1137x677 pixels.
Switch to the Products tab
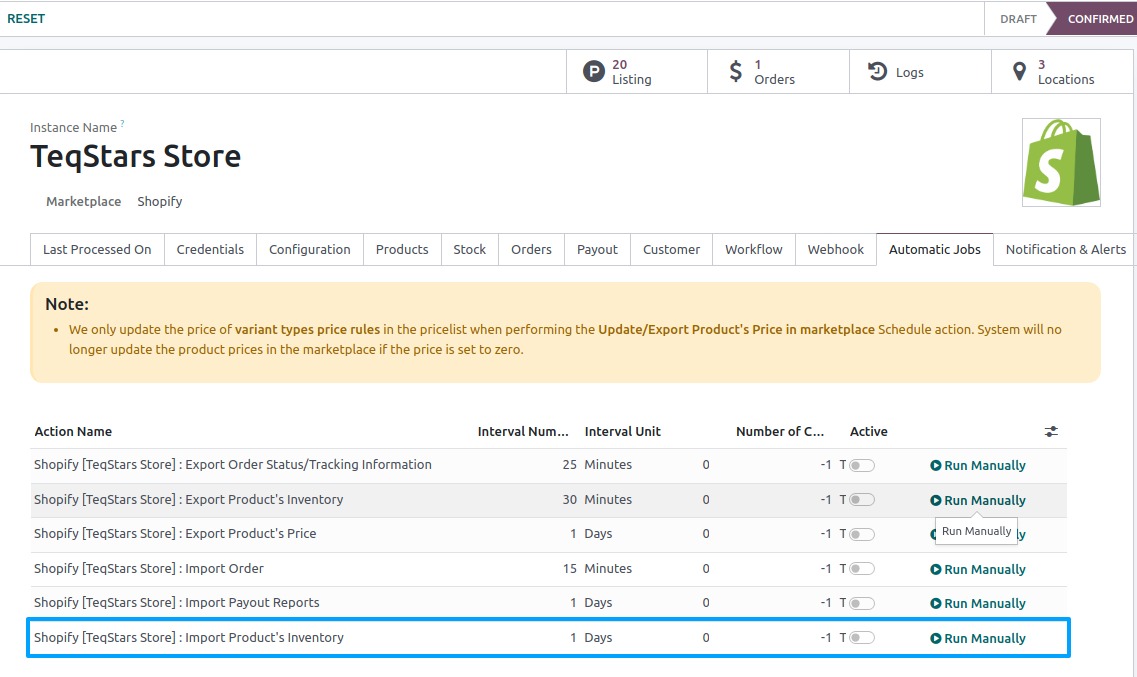click(x=402, y=249)
